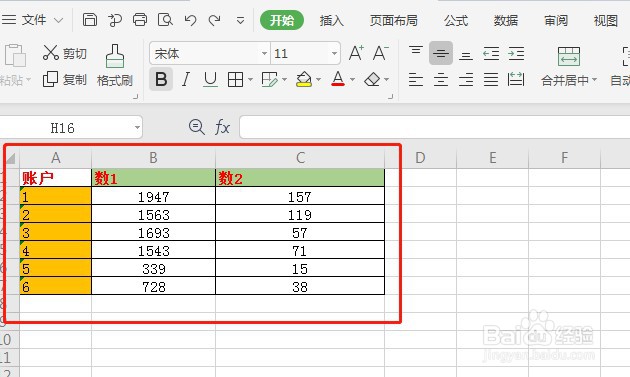Viewport: 630px width, 377px height.
Task: Expand the borders dropdown arrow
Action: tap(250, 80)
